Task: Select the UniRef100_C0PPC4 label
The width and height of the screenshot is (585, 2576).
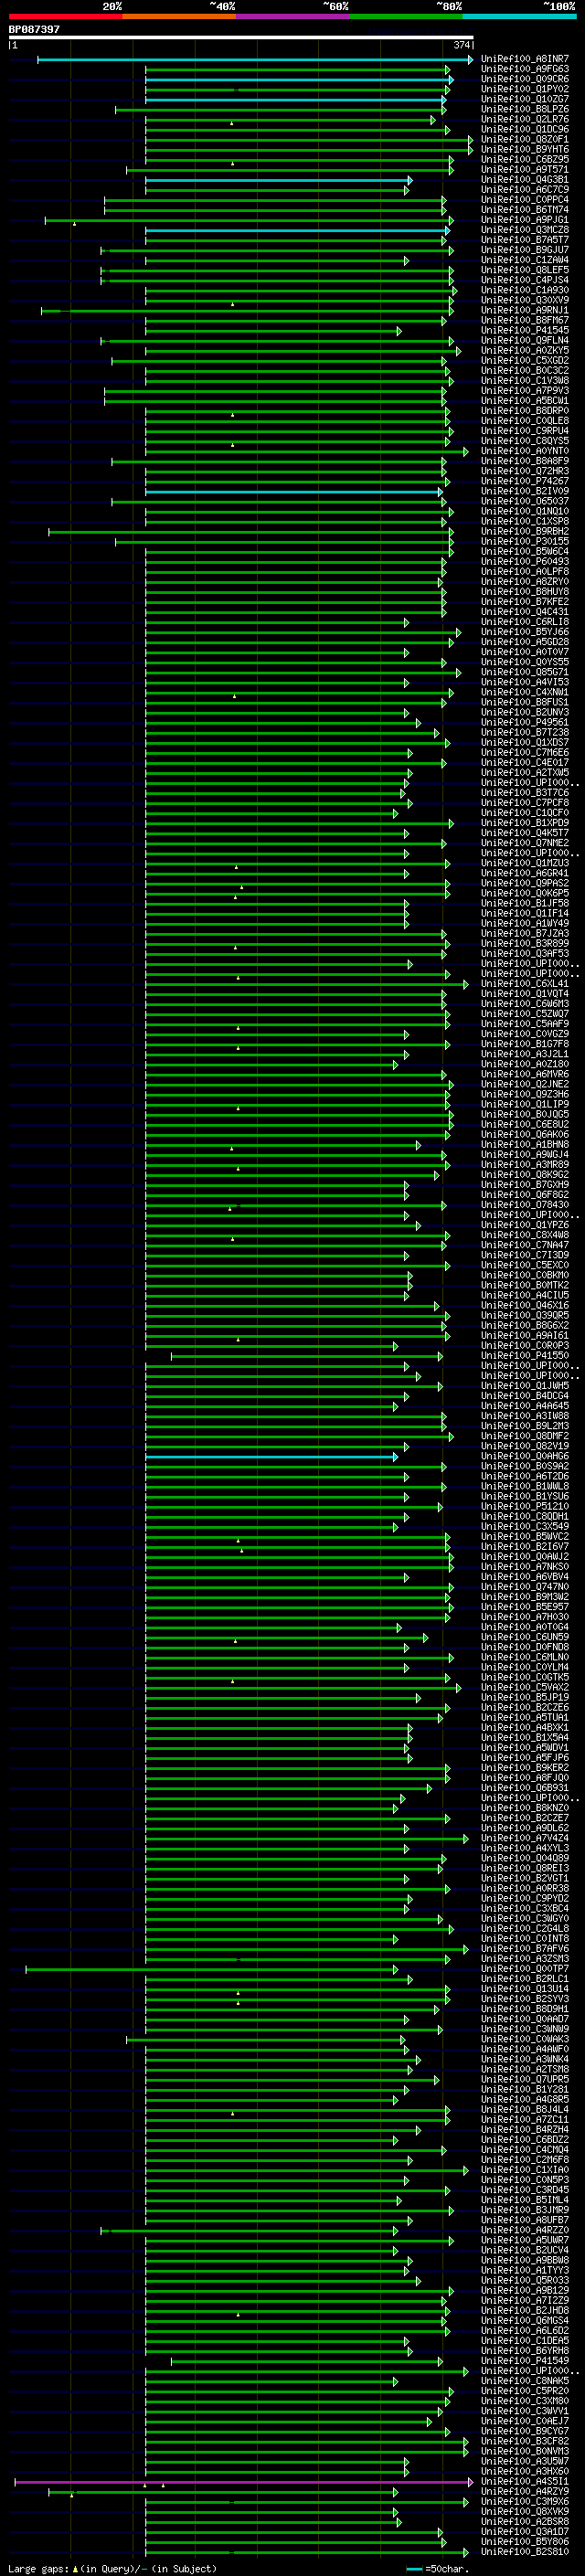Action: tap(525, 200)
